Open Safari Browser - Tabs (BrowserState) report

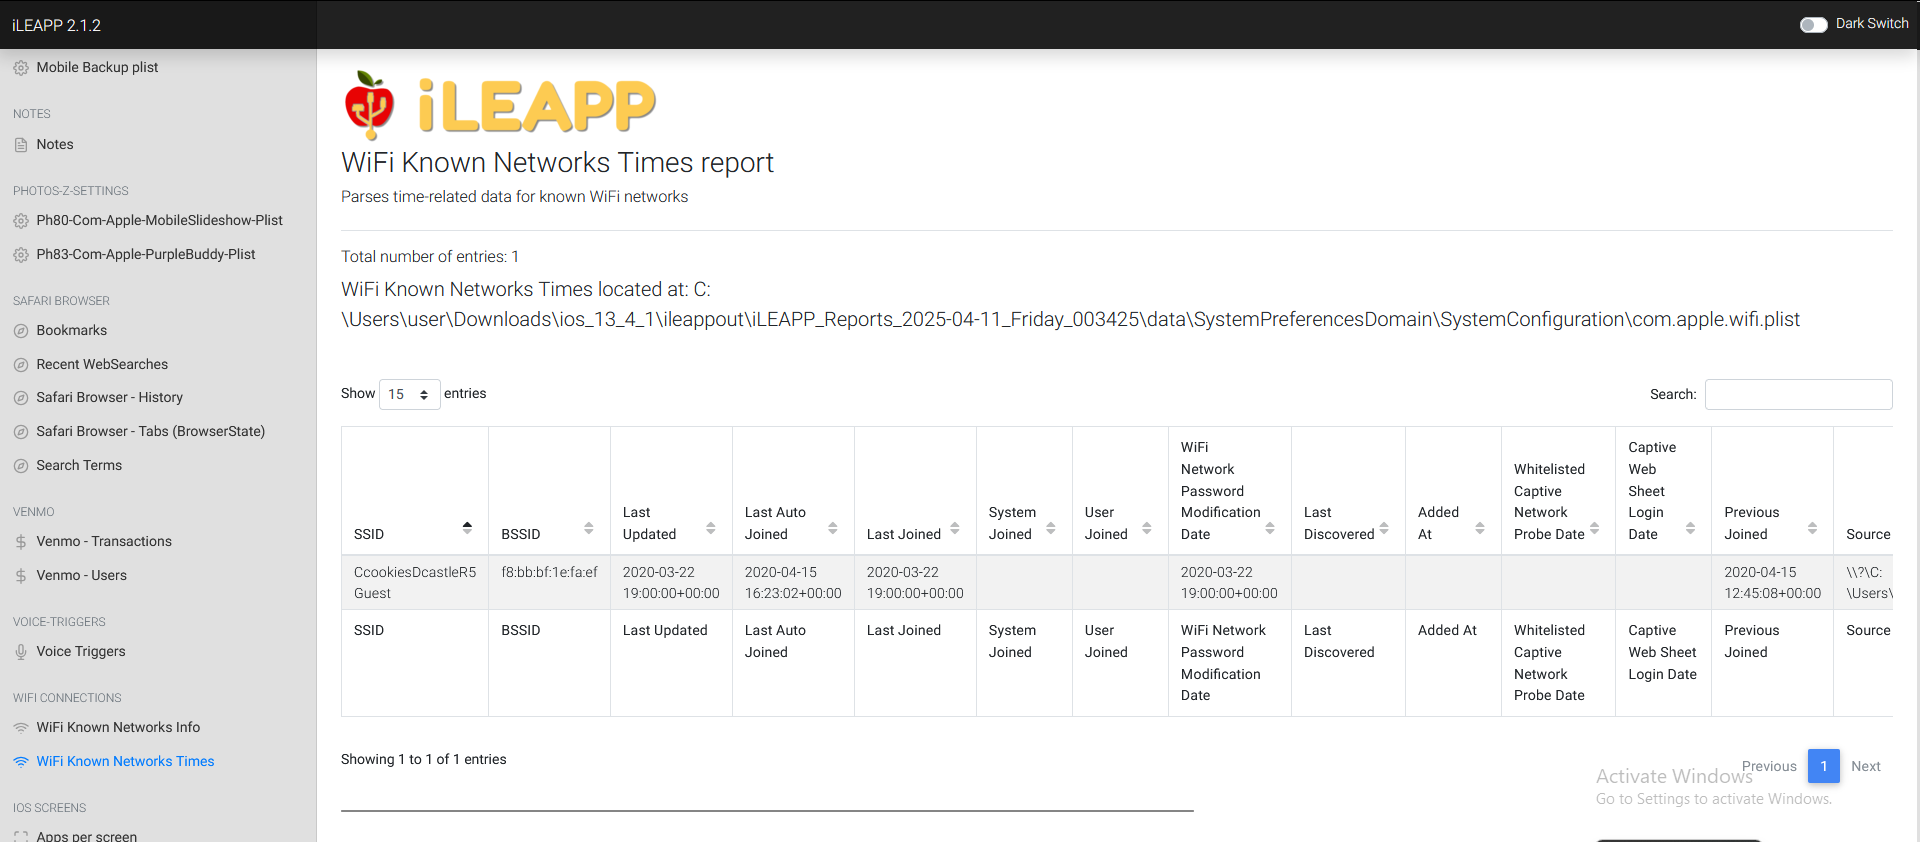[150, 432]
